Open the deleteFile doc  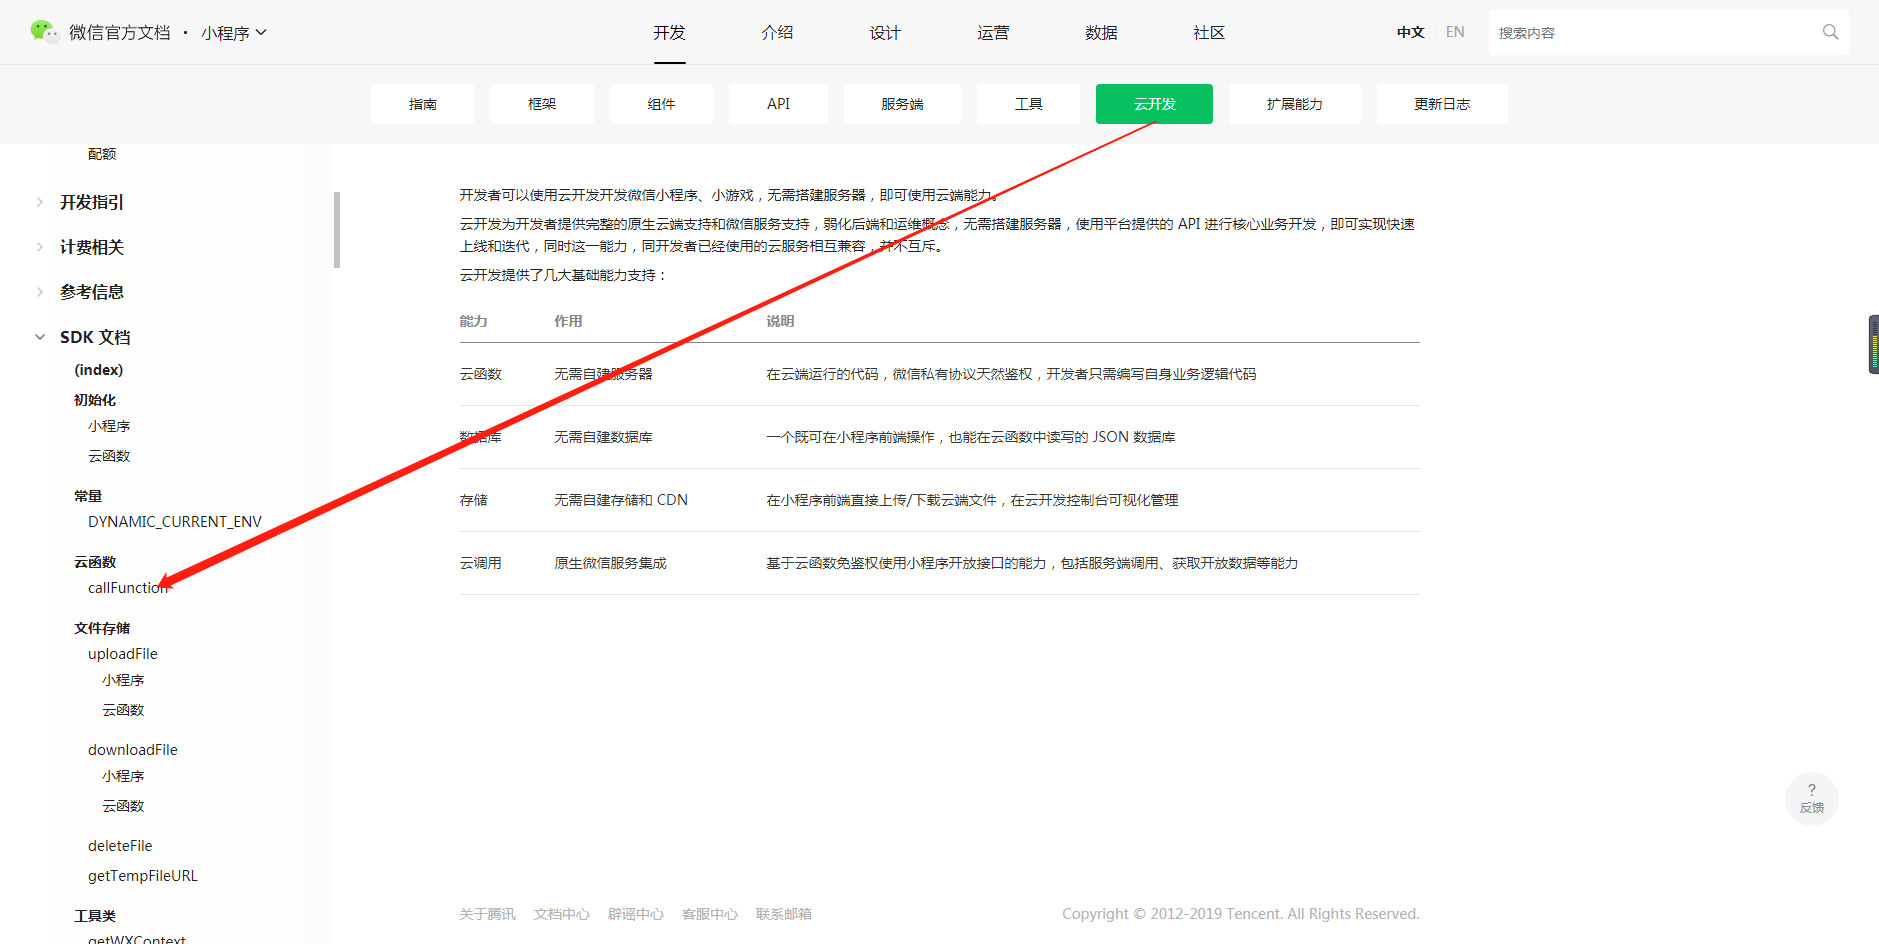pos(120,846)
